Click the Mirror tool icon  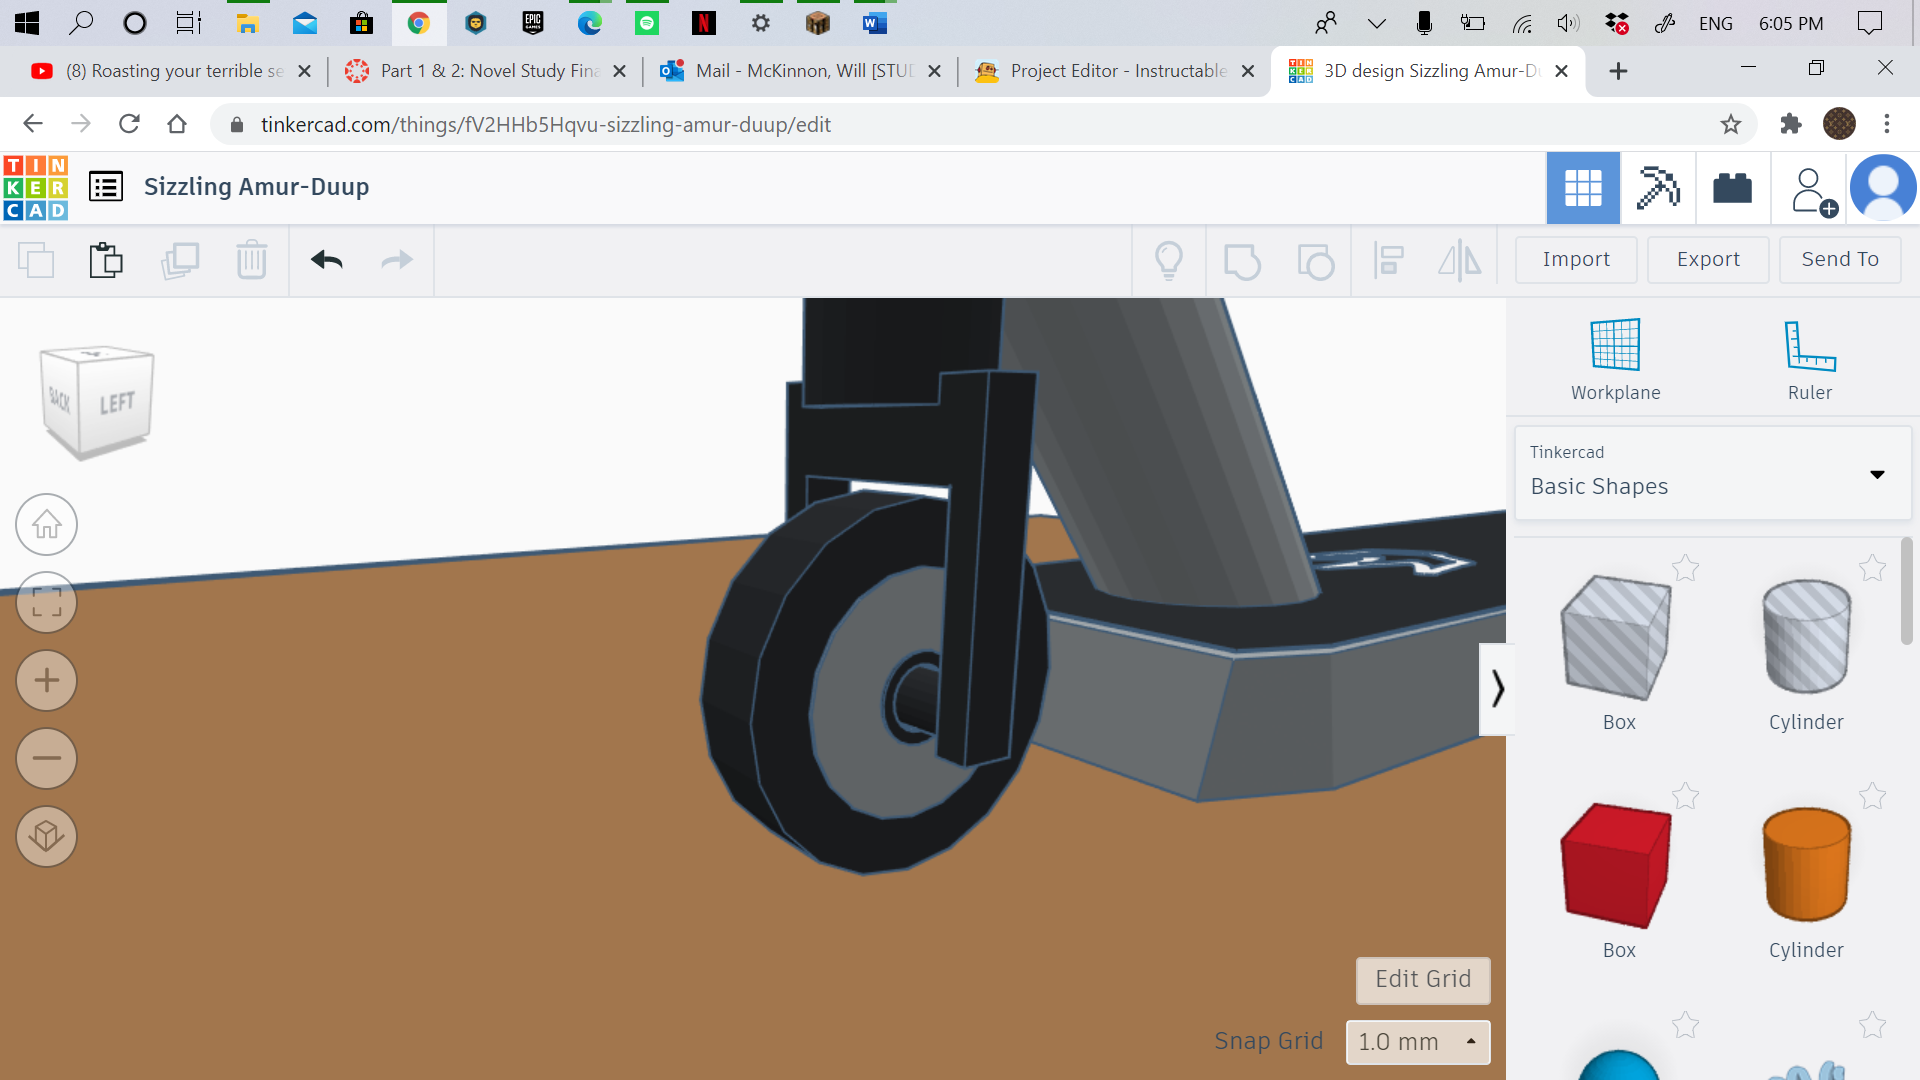click(1460, 260)
